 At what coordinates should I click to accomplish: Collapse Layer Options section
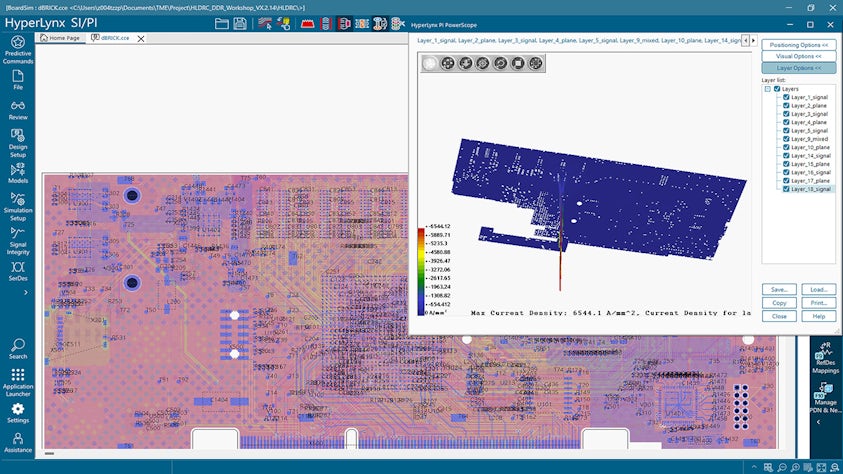pos(798,68)
